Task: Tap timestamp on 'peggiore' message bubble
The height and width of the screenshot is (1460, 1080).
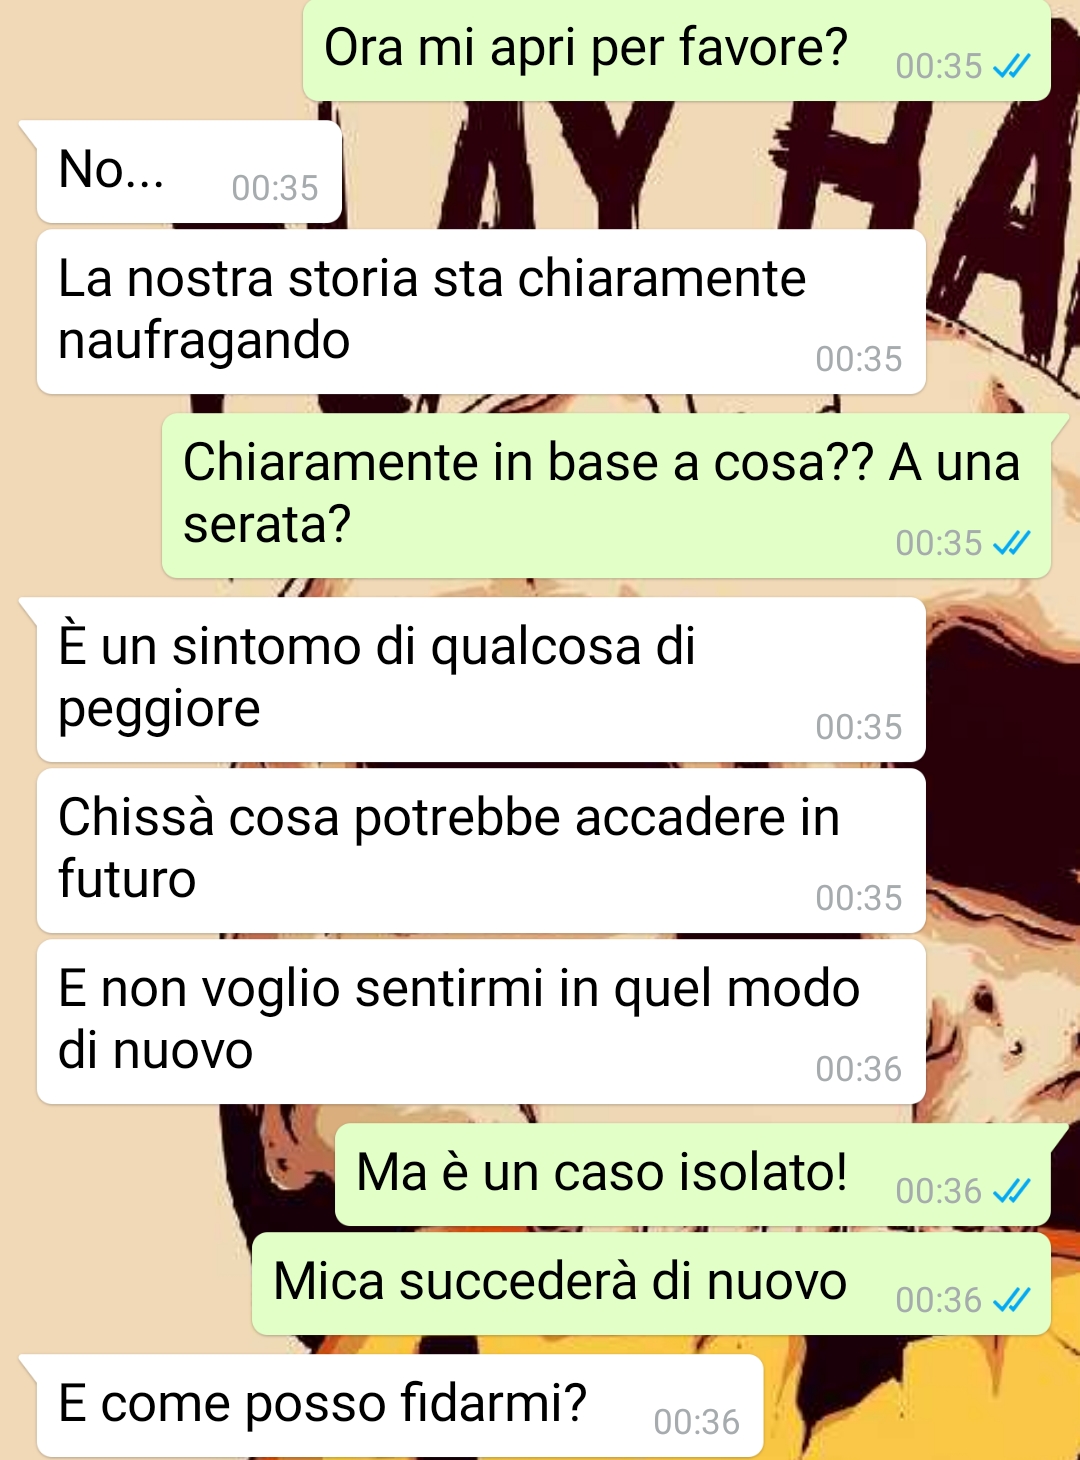Action: pyautogui.click(x=859, y=727)
